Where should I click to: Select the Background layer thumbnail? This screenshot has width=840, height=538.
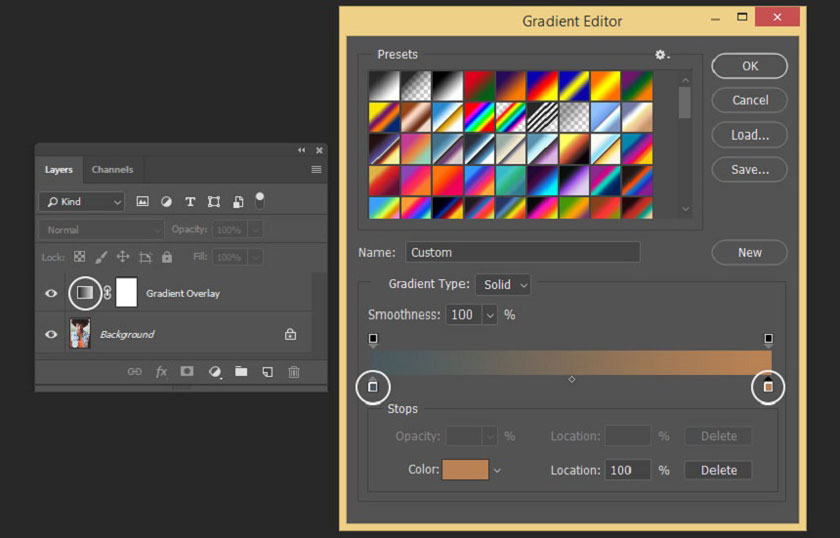80,333
